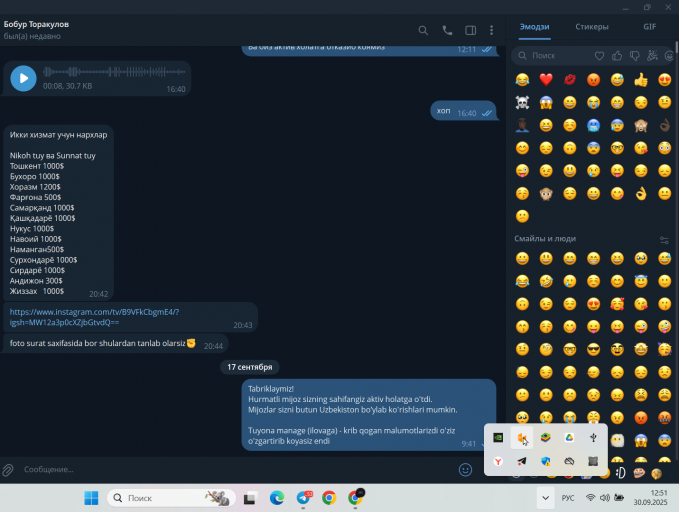The width and height of the screenshot is (679, 512).
Task: Click the Сообщение message input field
Action: tap(238, 470)
